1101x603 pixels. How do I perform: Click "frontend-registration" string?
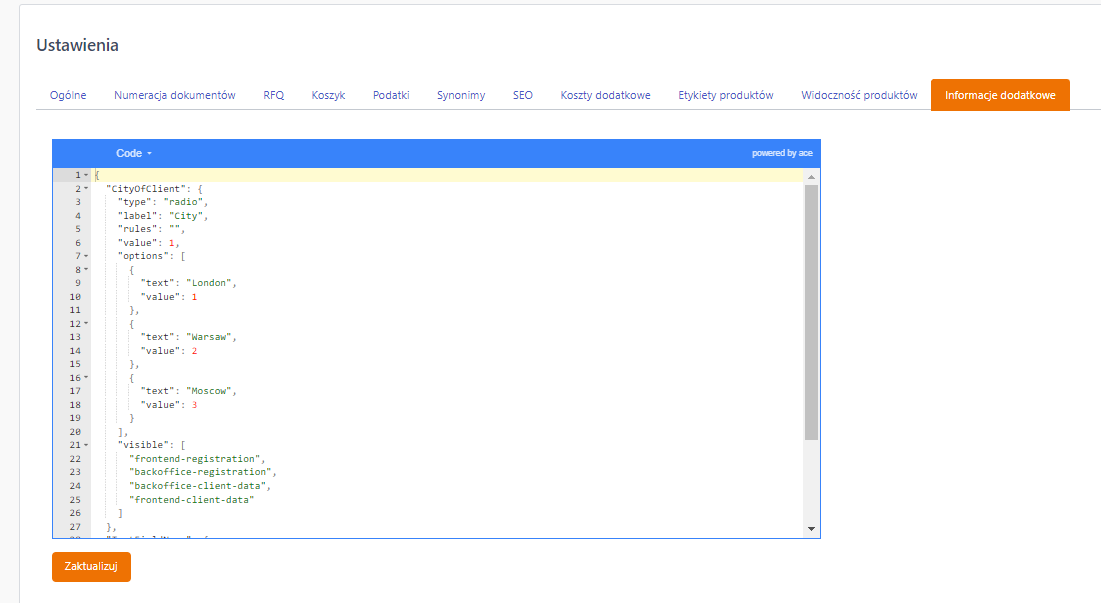[195, 458]
